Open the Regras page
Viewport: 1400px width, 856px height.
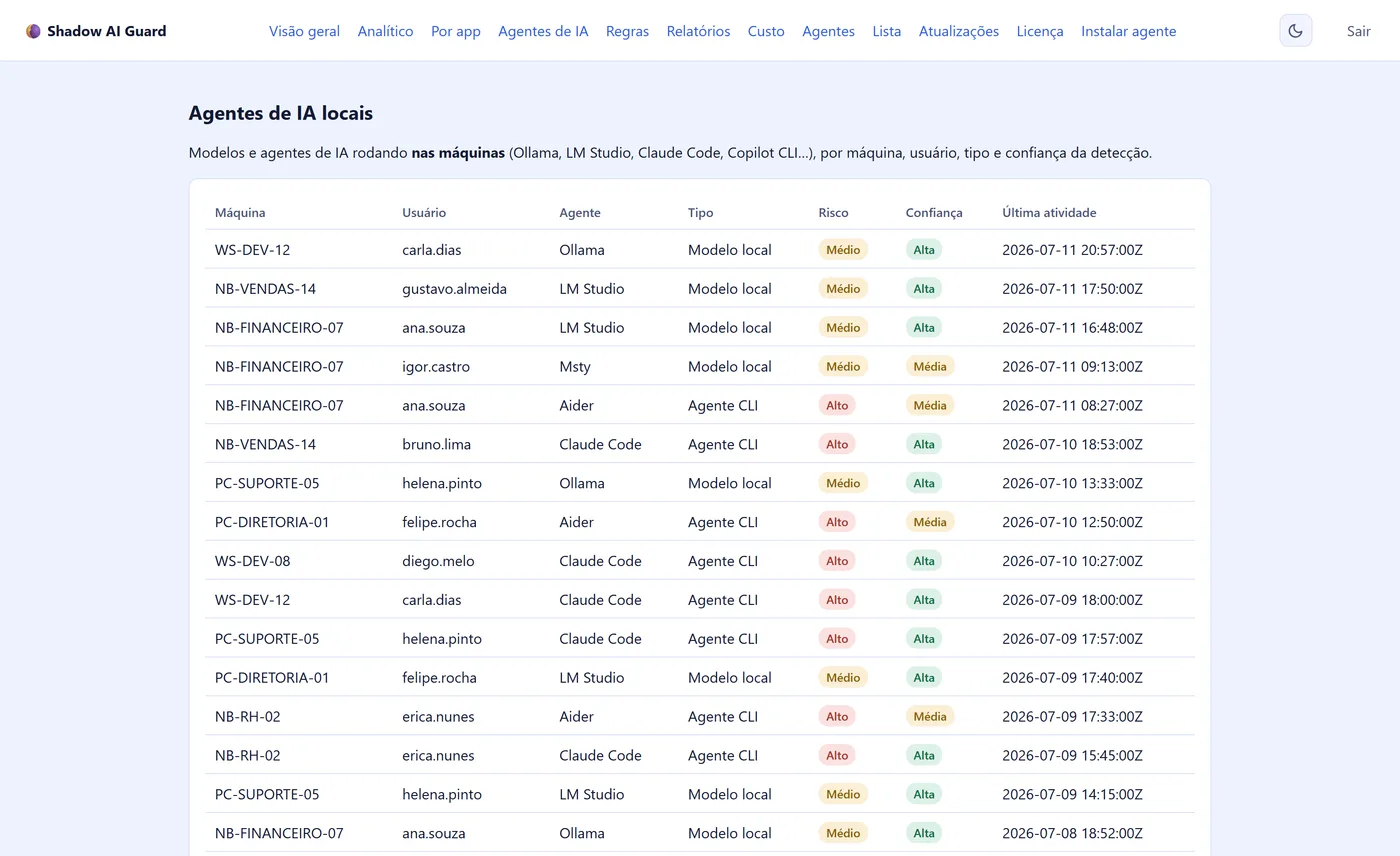pos(627,31)
